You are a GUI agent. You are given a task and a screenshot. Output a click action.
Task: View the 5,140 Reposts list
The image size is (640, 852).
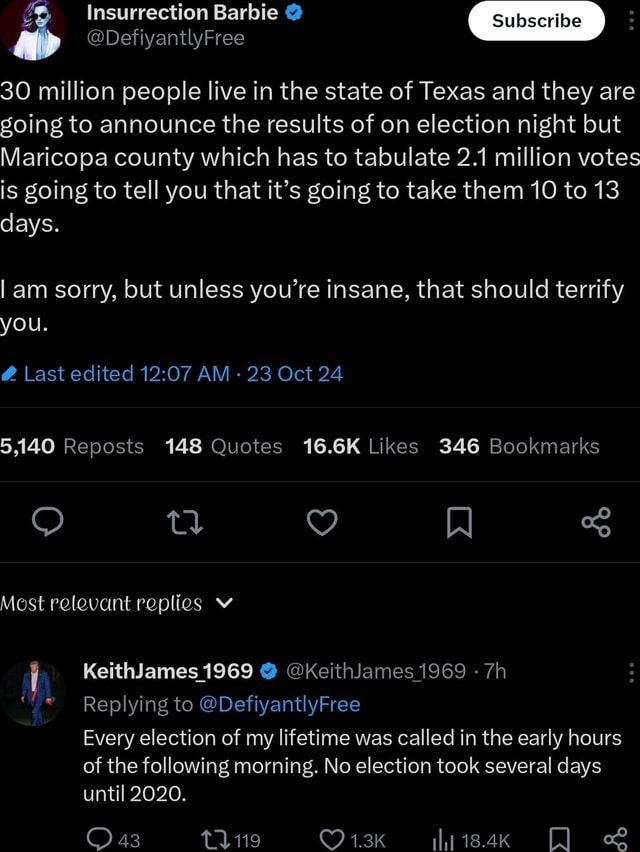pos(72,446)
